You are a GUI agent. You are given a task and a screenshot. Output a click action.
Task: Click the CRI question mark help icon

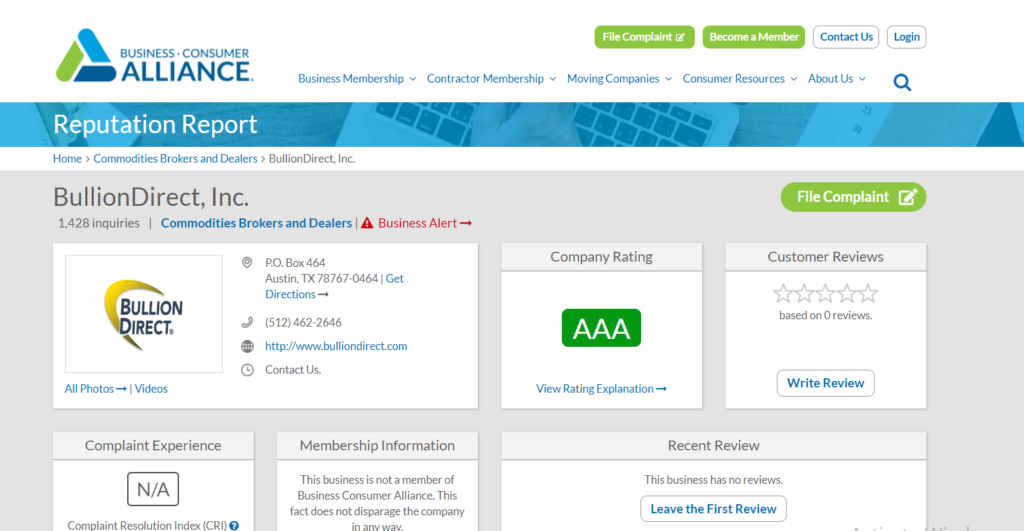234,526
